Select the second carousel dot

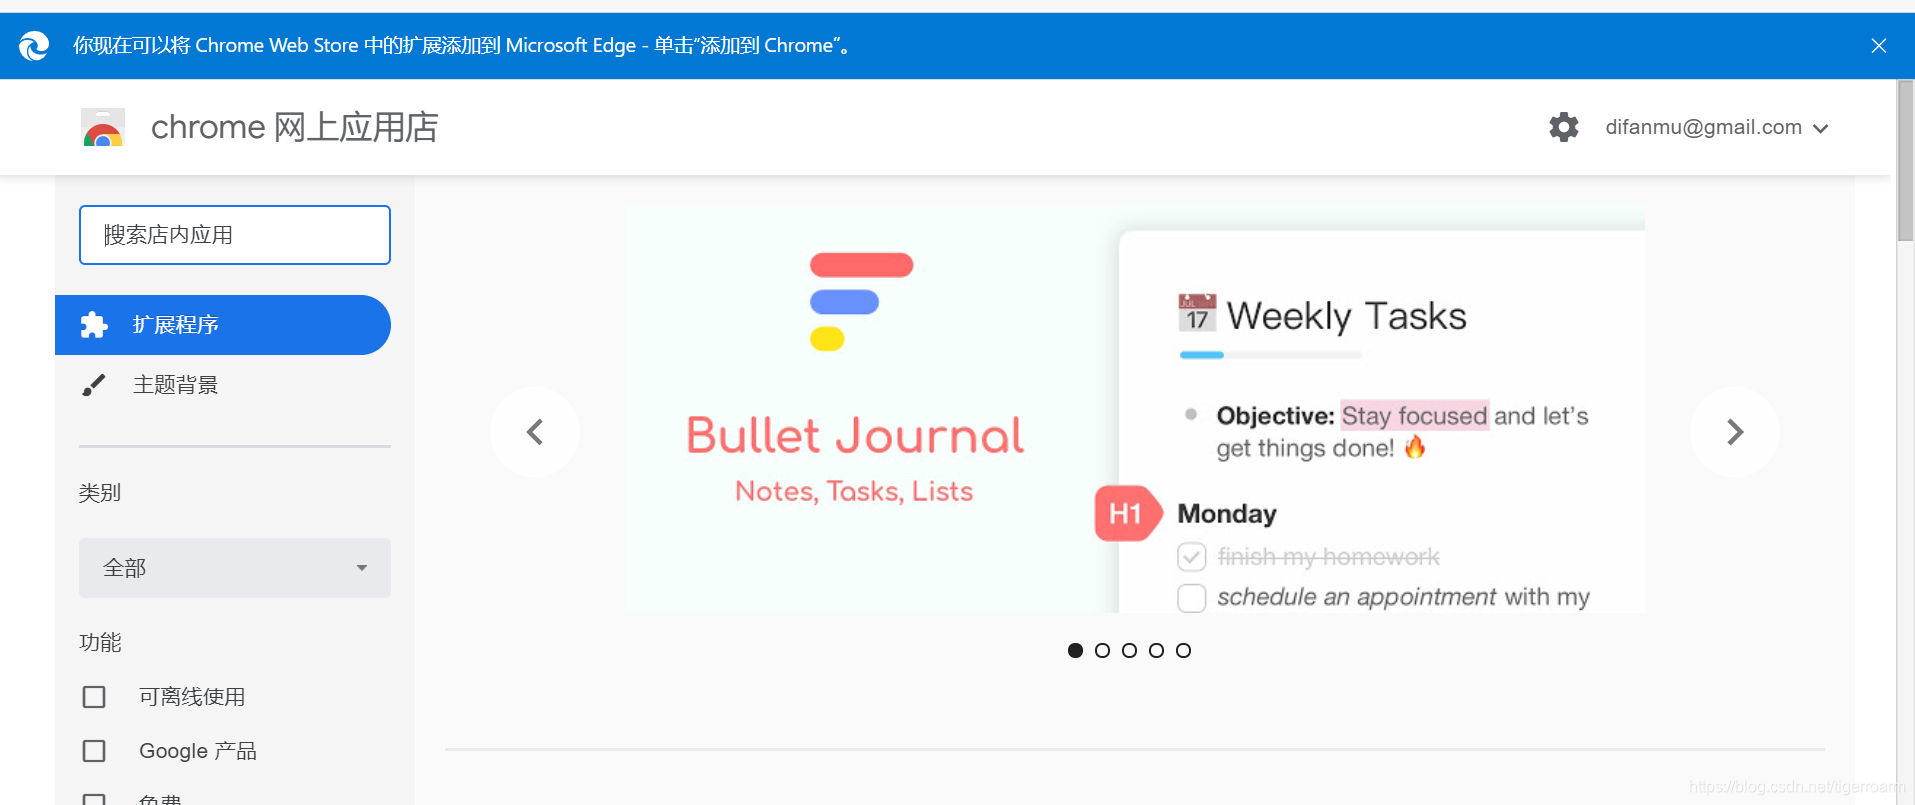[1102, 650]
